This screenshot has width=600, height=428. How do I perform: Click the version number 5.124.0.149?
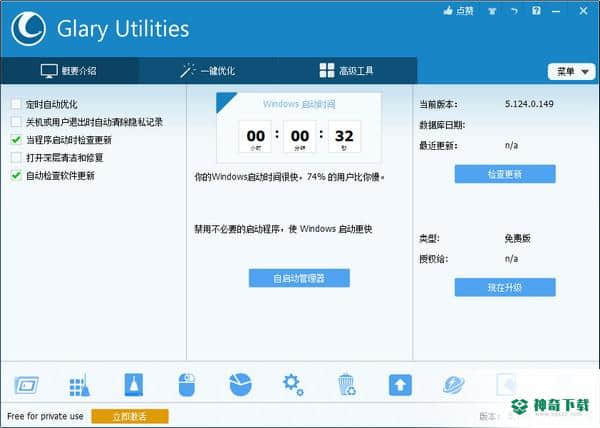[529, 104]
